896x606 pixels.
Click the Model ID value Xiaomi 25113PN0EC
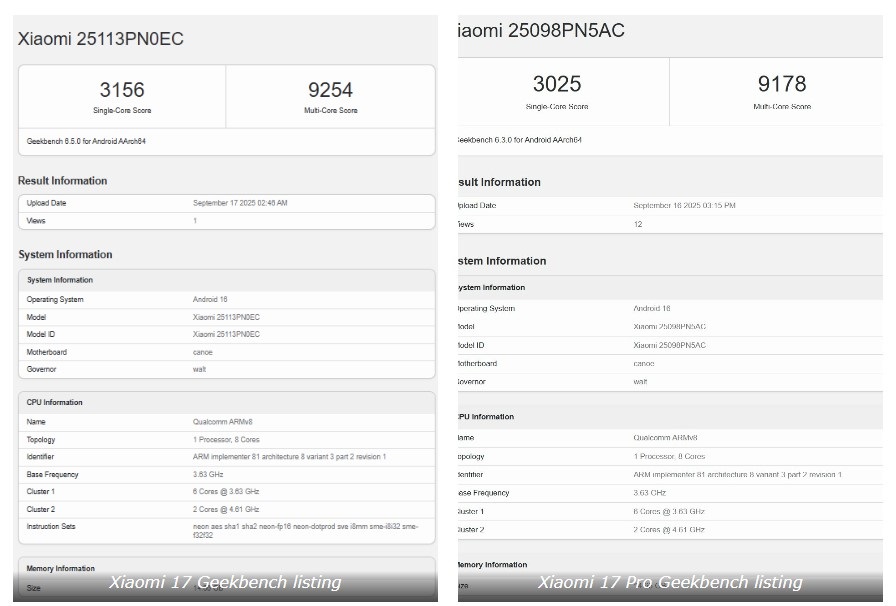click(226, 334)
